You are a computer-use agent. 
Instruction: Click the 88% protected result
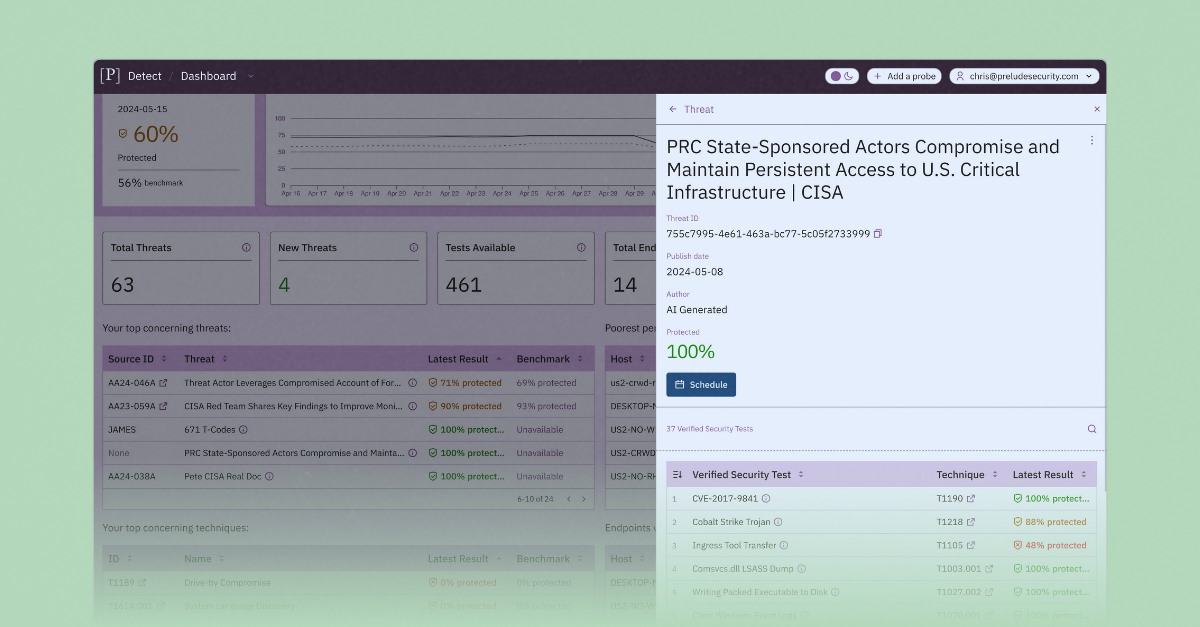point(1049,522)
